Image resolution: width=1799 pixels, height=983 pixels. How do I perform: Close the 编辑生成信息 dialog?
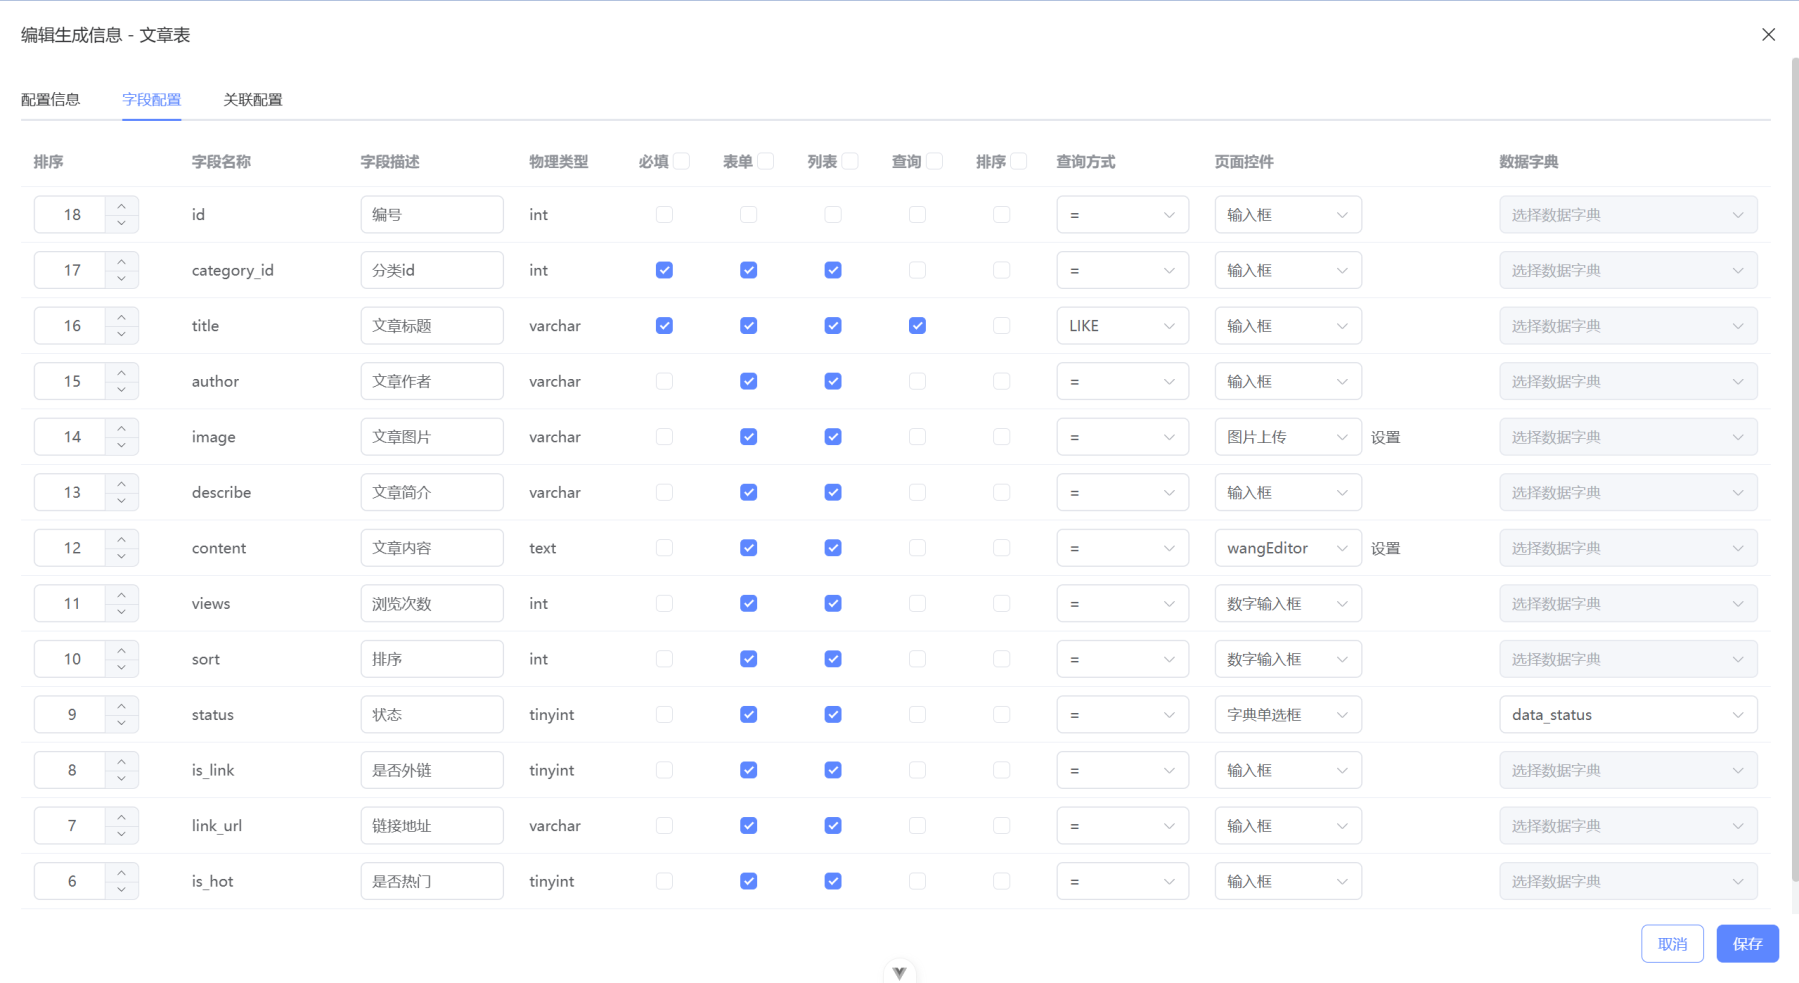[x=1768, y=35]
